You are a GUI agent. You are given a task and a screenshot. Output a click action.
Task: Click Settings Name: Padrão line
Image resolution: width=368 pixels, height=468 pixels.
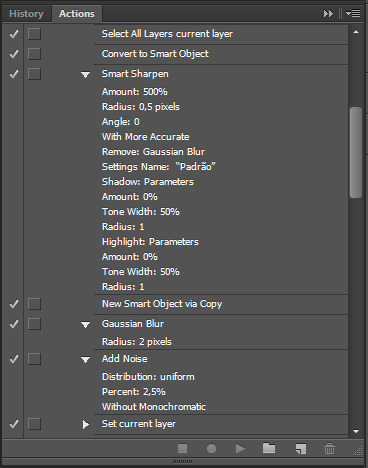pyautogui.click(x=159, y=167)
